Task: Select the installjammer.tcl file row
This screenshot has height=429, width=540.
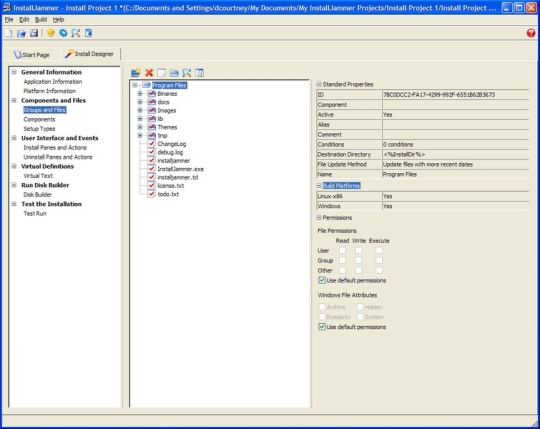Action: pos(178,177)
